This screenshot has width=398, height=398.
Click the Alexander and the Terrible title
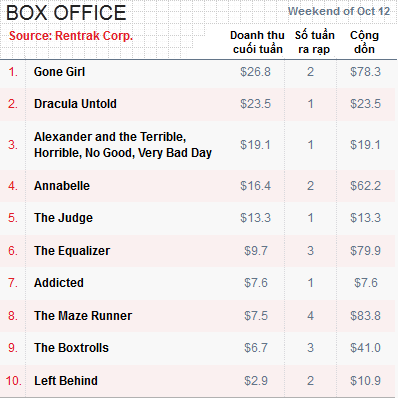tap(123, 145)
